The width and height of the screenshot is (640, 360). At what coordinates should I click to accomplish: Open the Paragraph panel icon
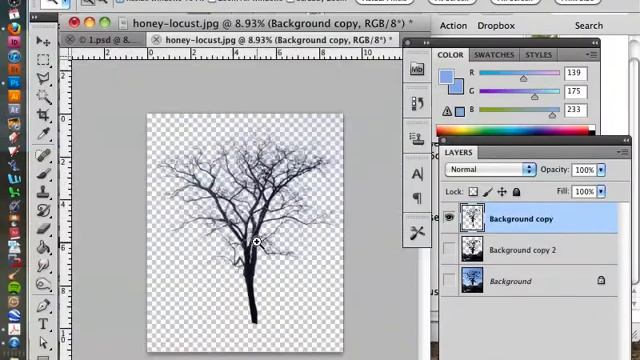point(417,198)
